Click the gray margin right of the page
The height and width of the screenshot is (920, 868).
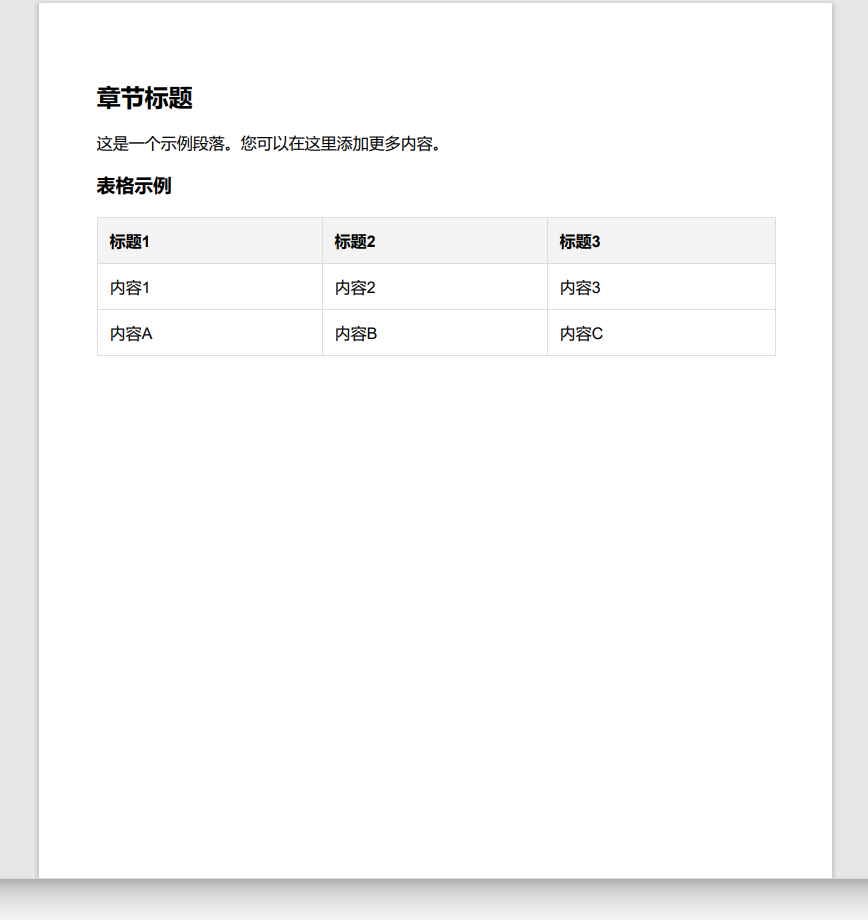pyautogui.click(x=850, y=450)
